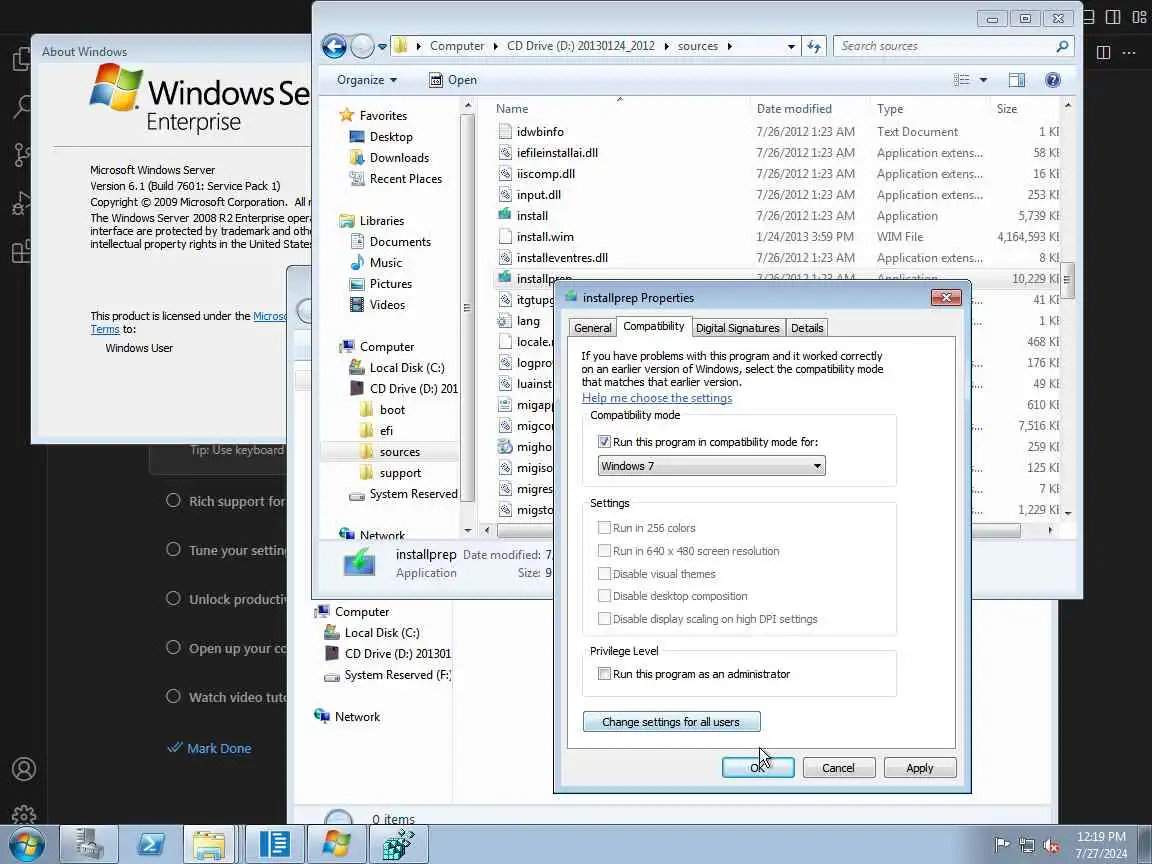This screenshot has height=864, width=1152.
Task: Click Open in the Explorer toolbar
Action: pos(453,80)
